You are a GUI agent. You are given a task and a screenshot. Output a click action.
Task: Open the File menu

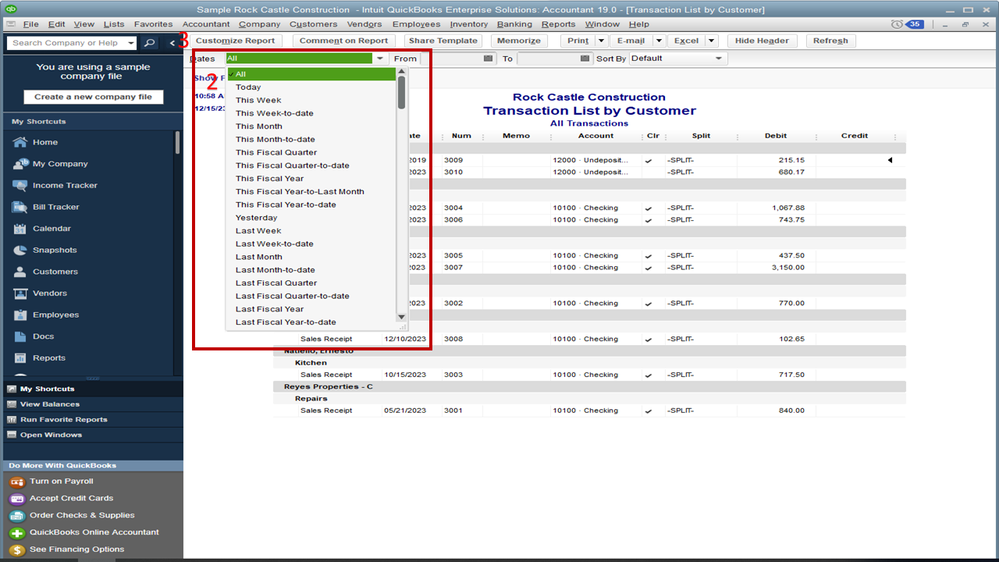coord(31,24)
